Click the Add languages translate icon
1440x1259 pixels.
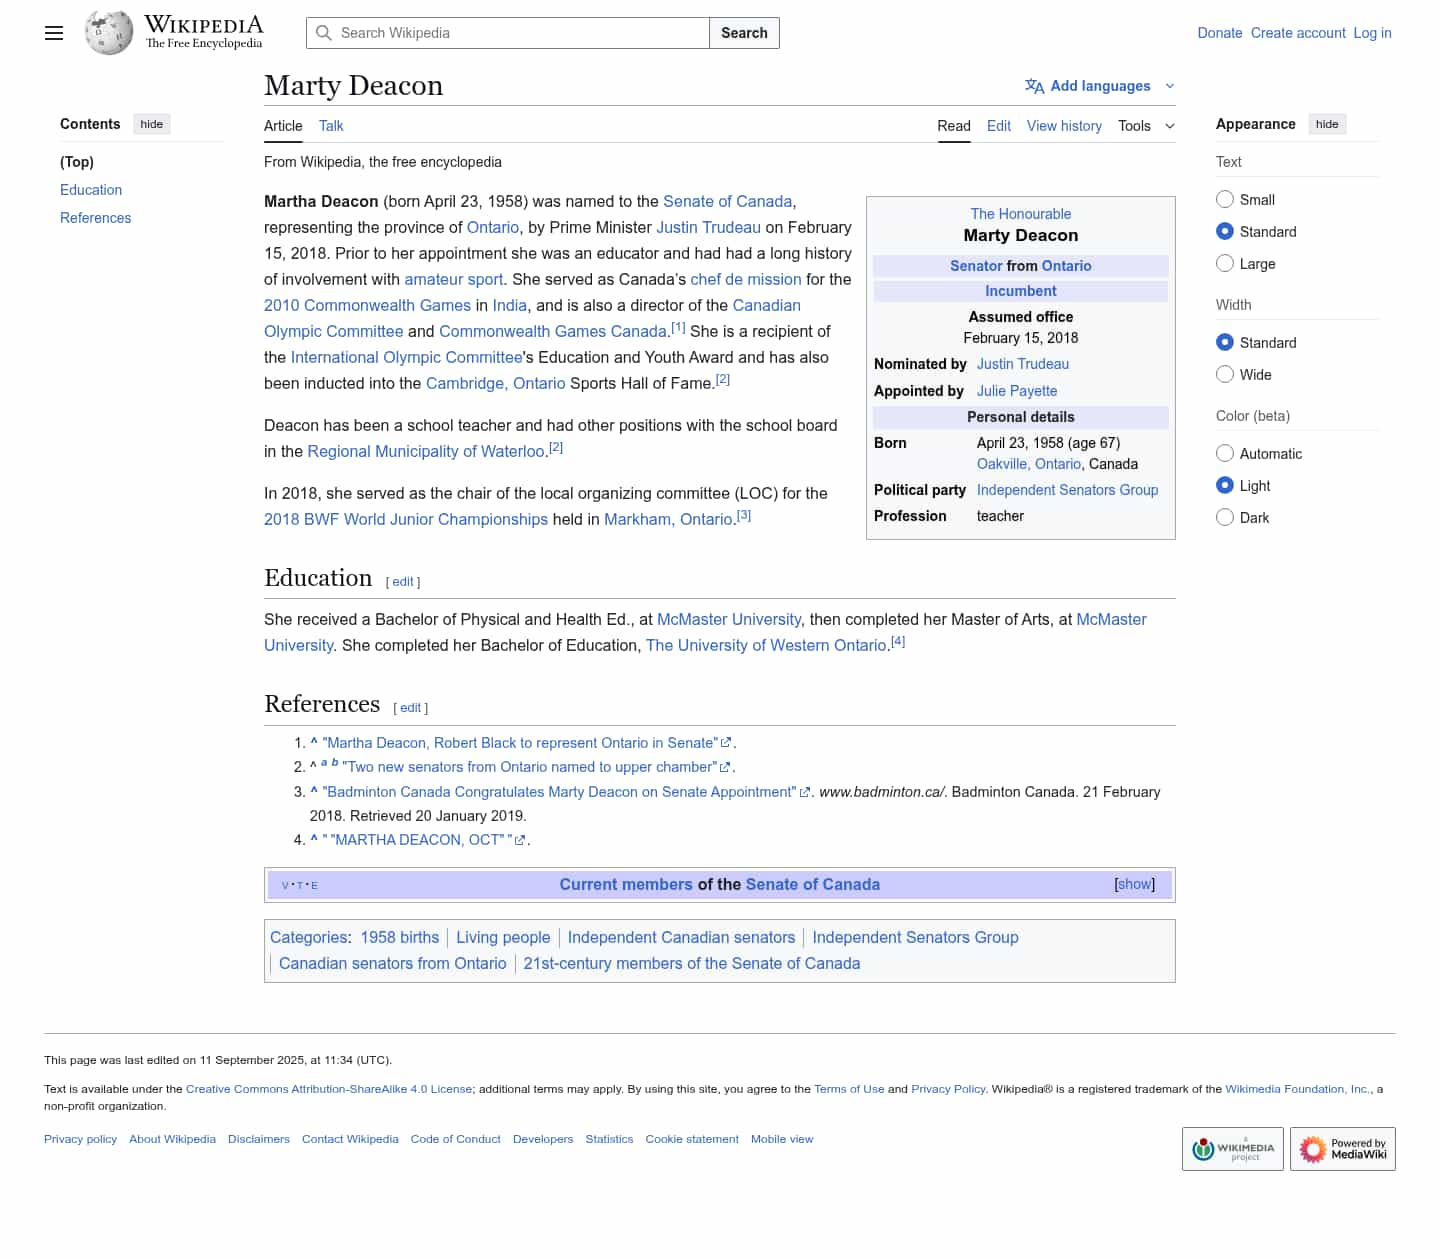1034,86
